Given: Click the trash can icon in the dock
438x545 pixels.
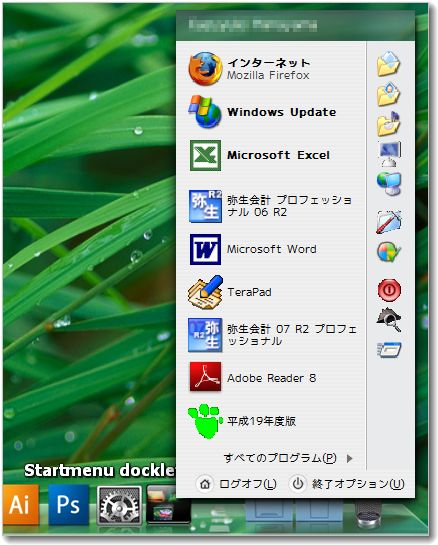Looking at the screenshot, I should tap(369, 514).
